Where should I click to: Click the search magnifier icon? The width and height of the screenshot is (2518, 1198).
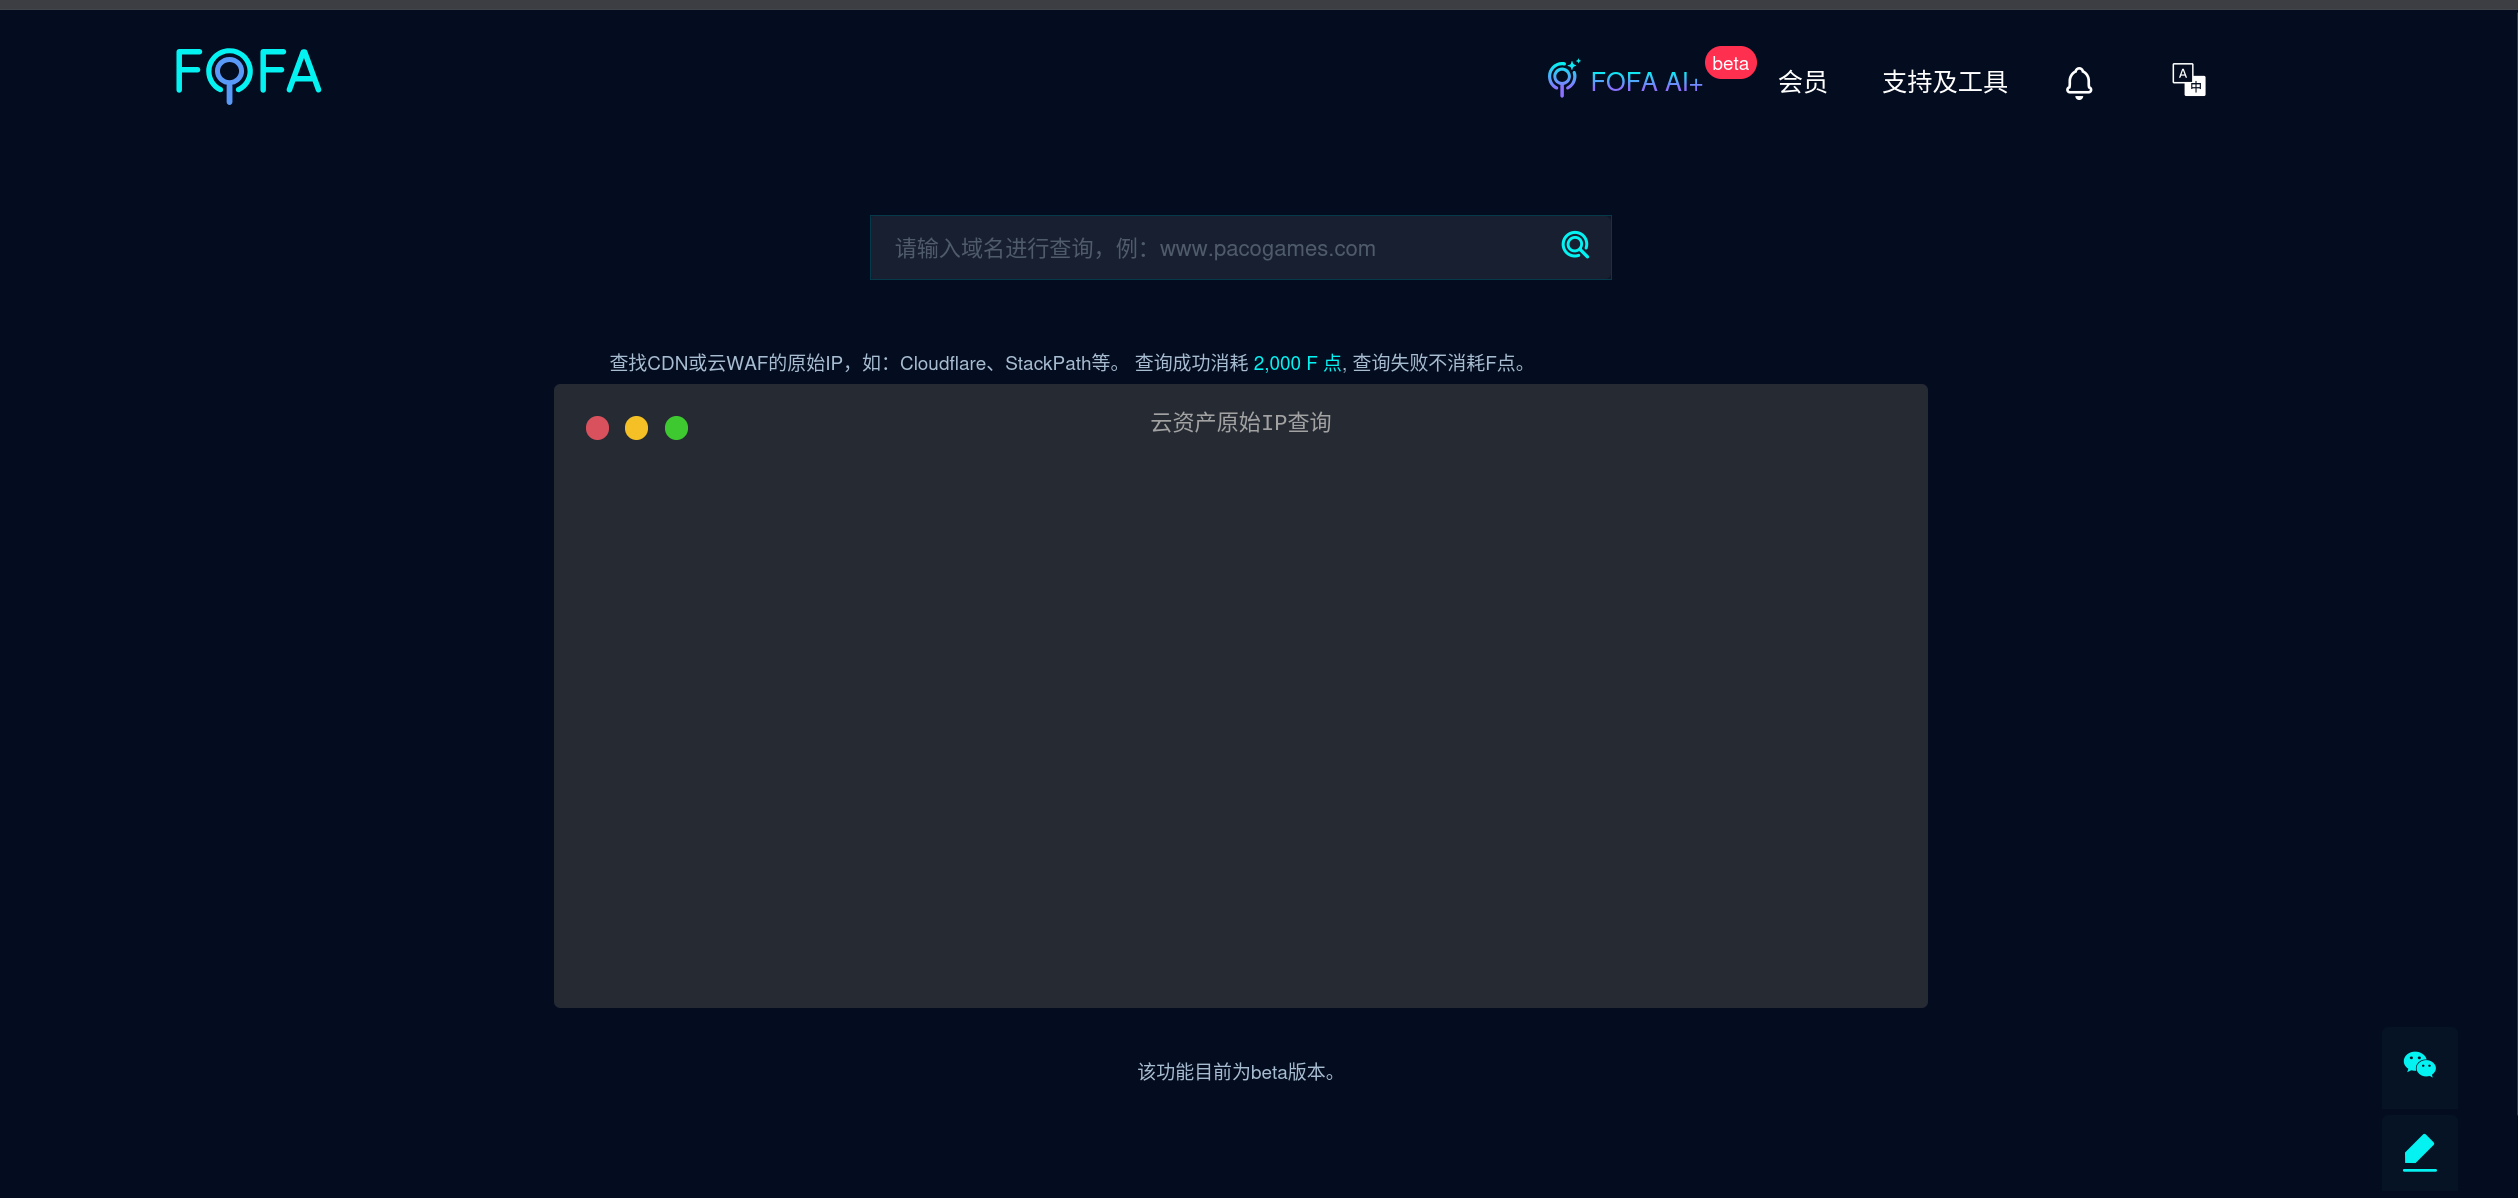(x=1575, y=245)
